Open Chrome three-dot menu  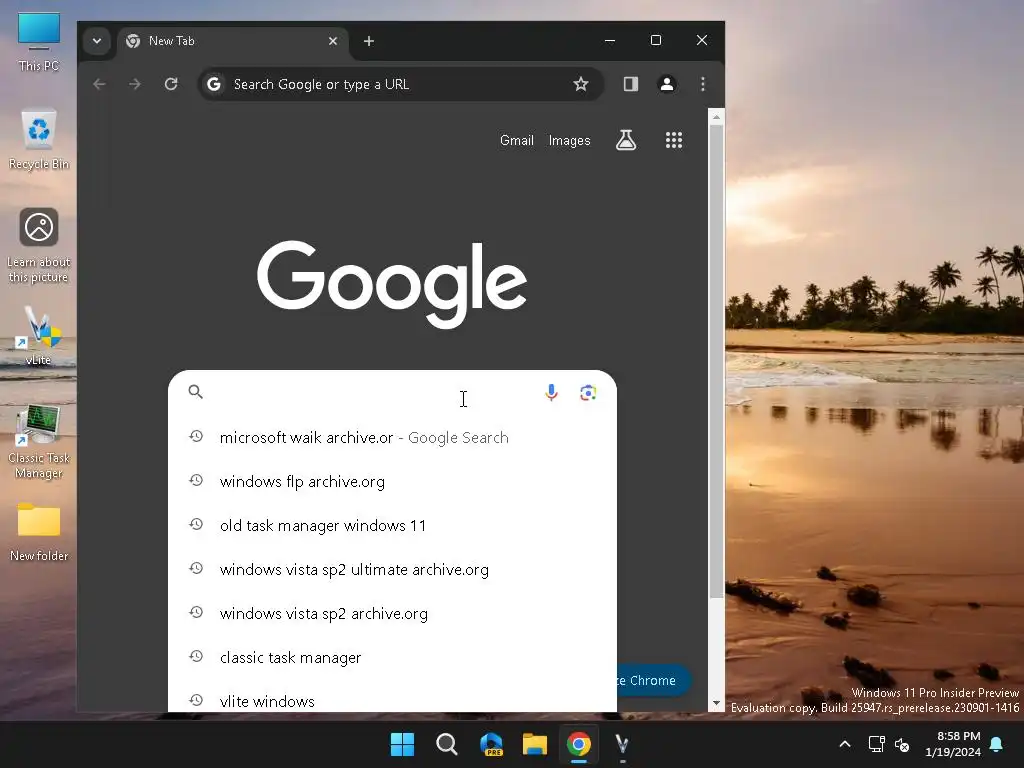click(703, 84)
